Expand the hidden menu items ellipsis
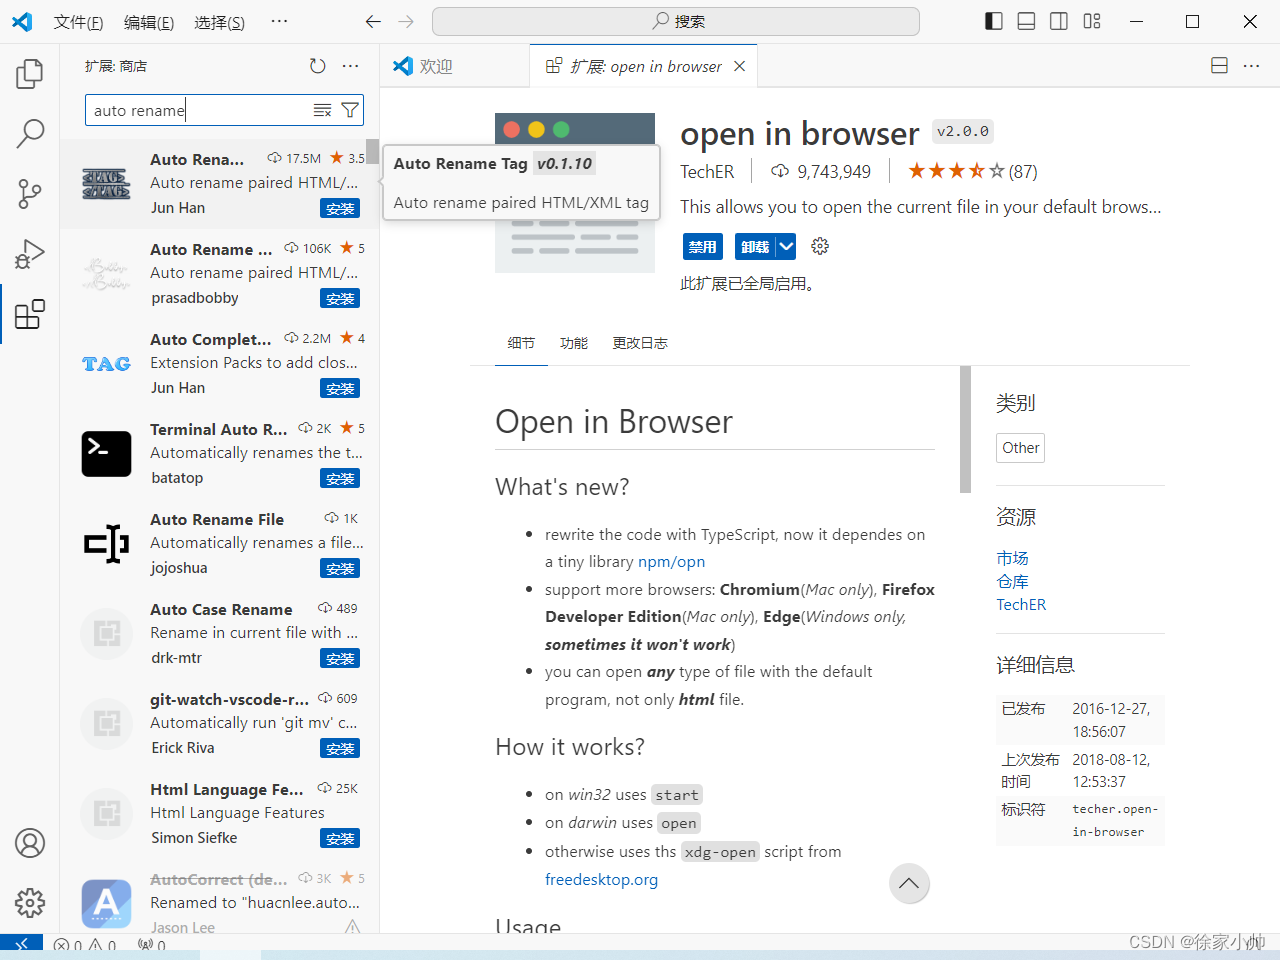1280x960 pixels. (x=279, y=21)
